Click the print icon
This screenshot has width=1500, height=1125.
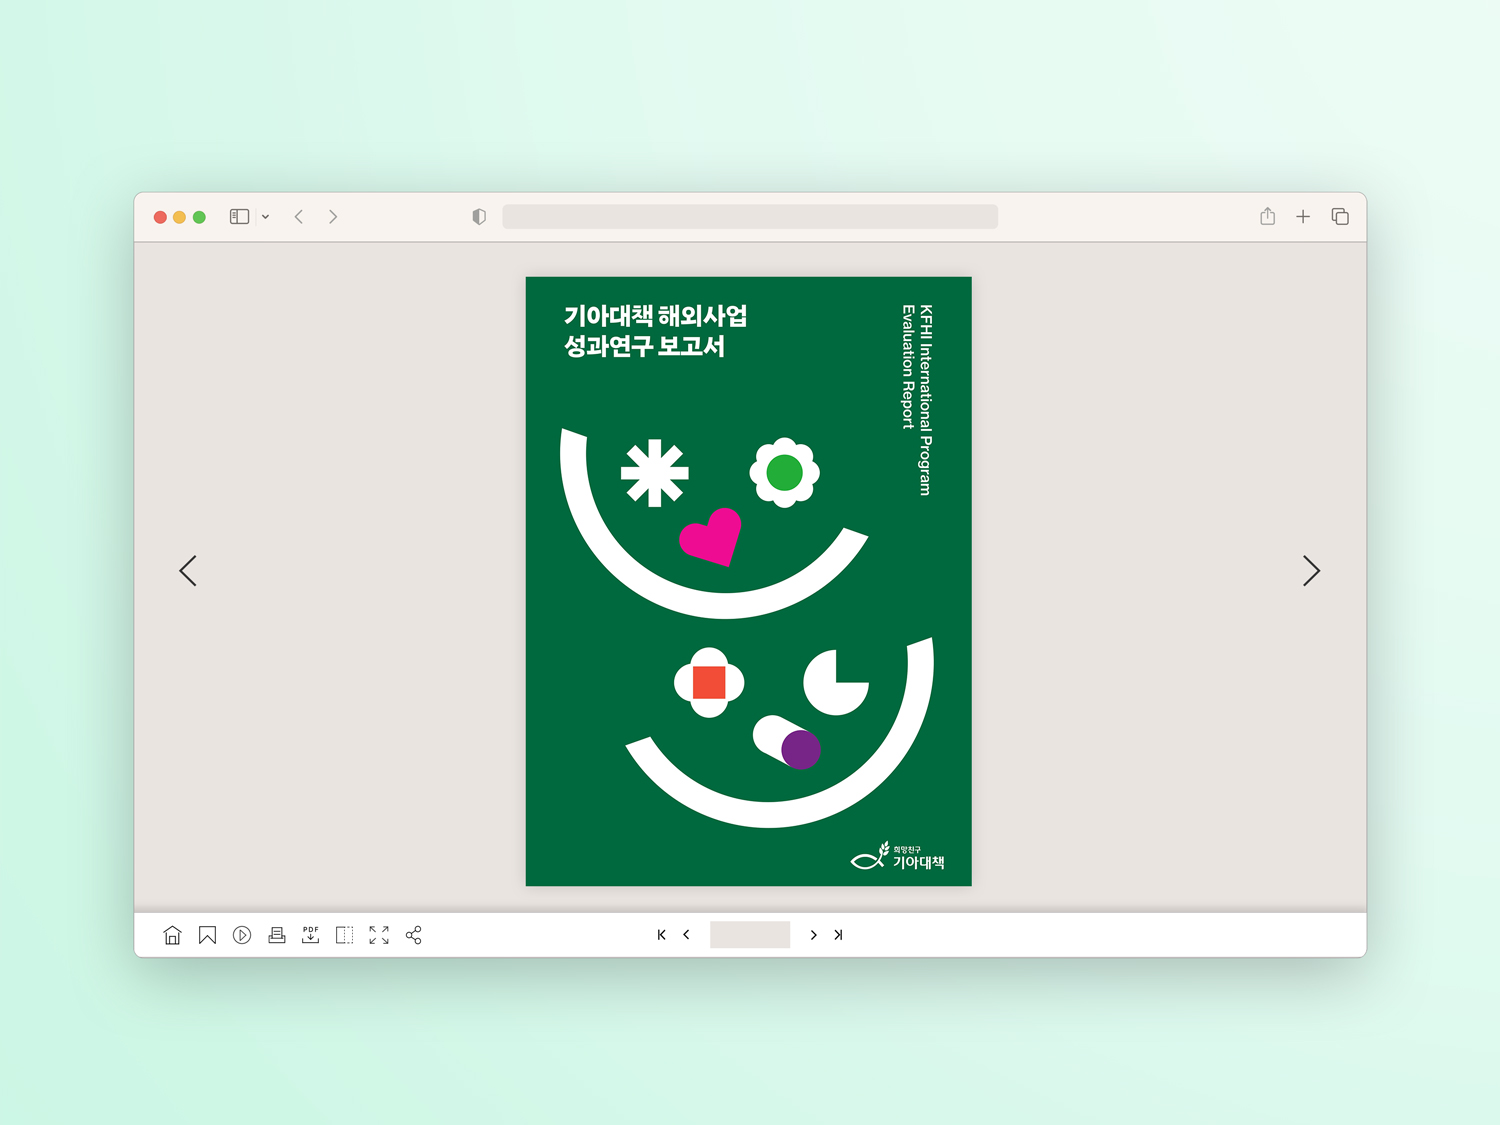277,935
